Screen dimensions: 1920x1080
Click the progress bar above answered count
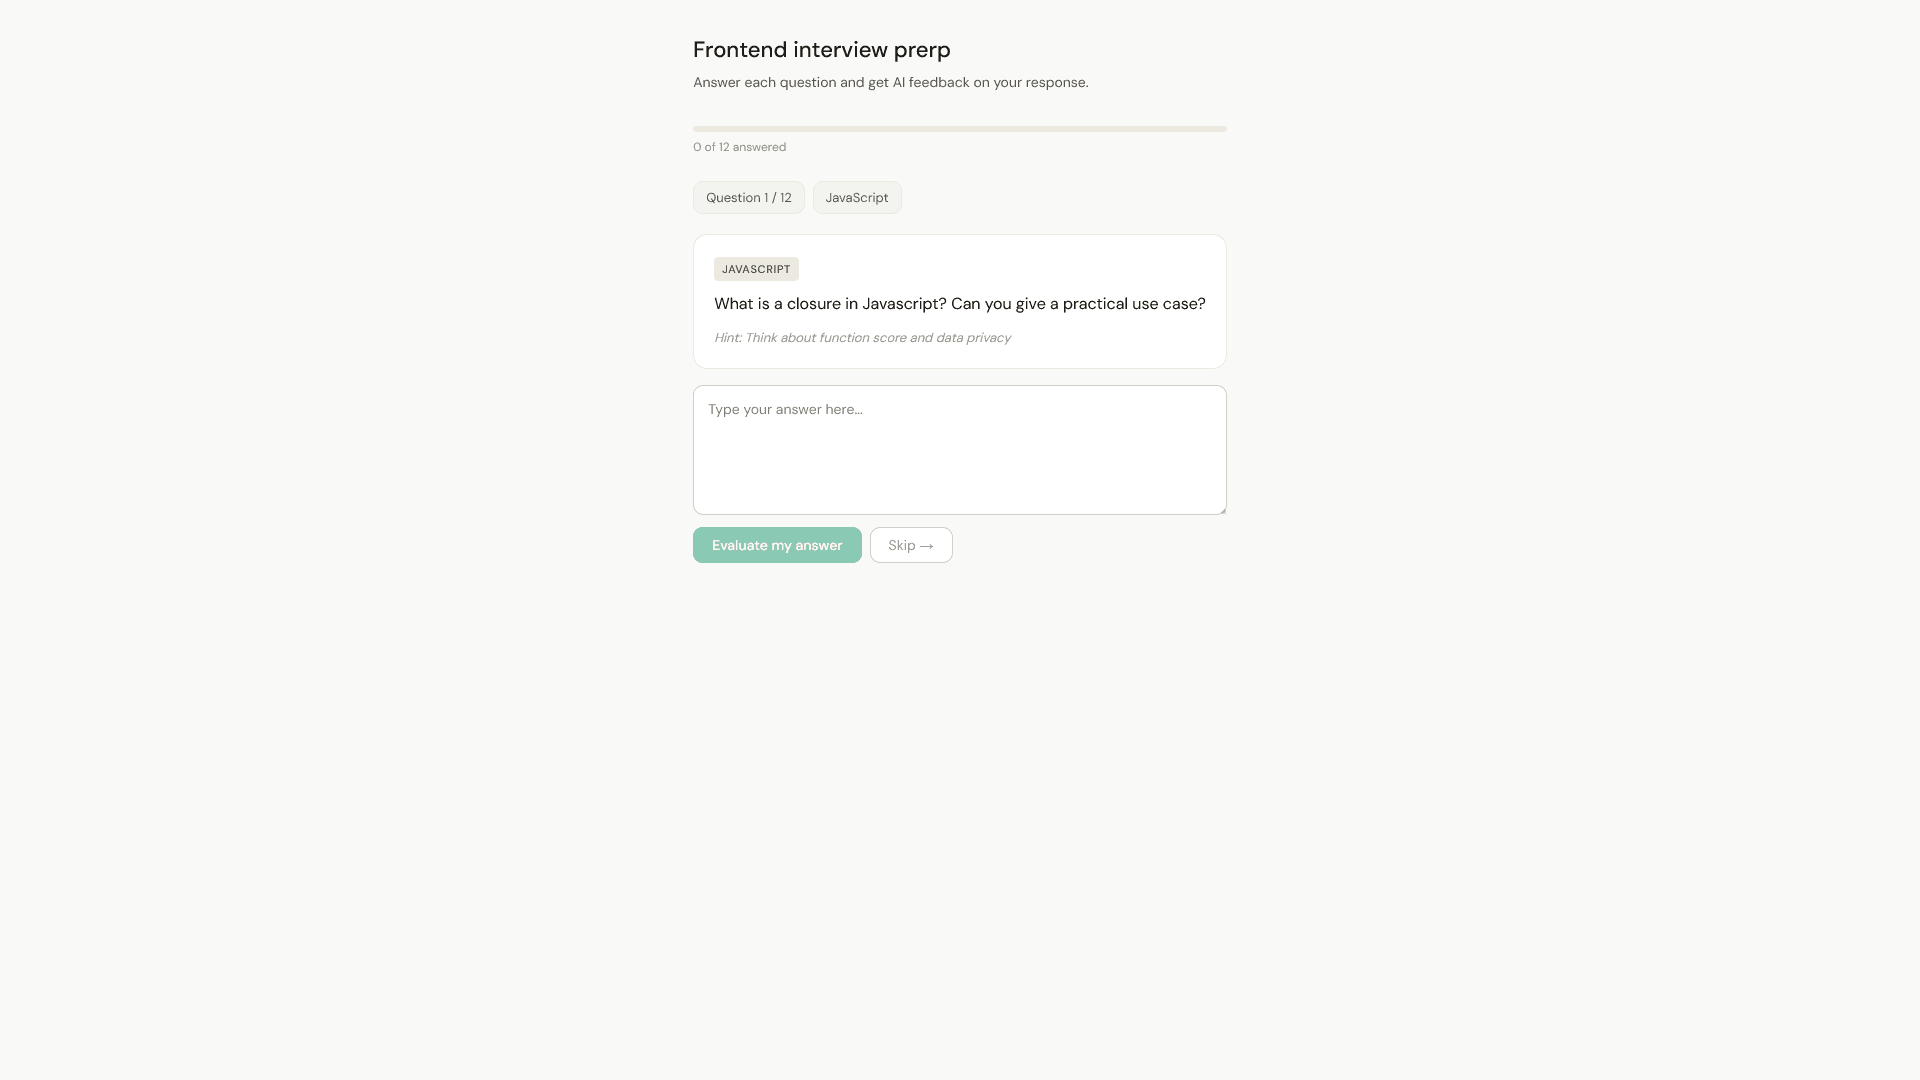pyautogui.click(x=959, y=128)
